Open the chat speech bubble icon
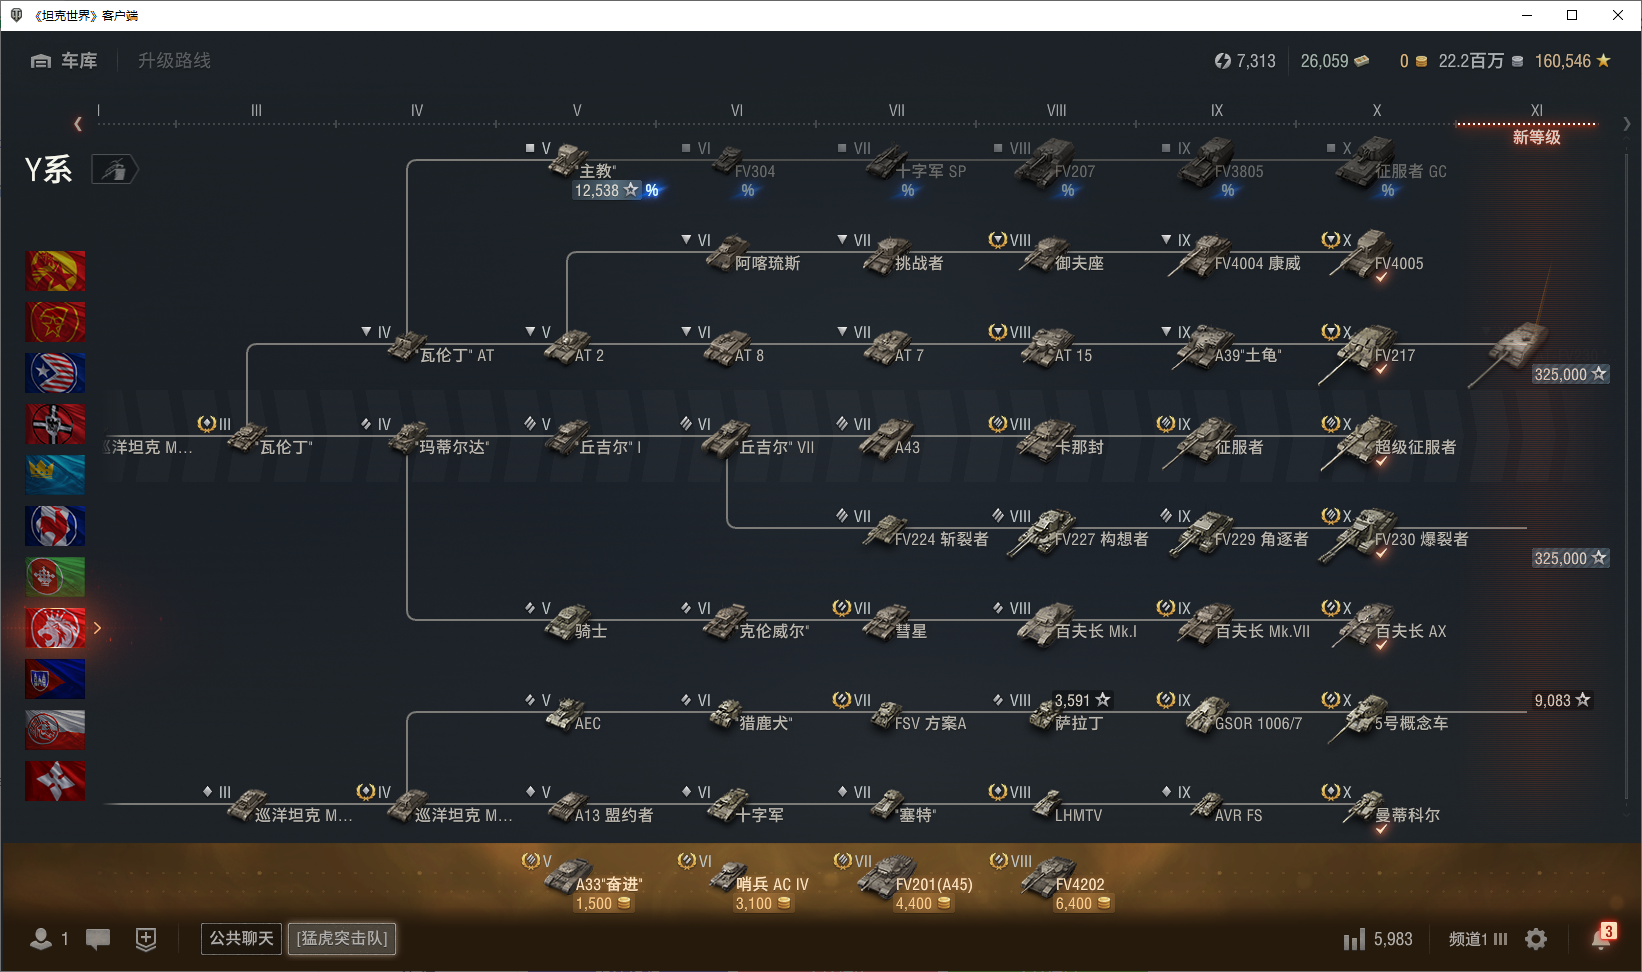The image size is (1642, 972). tap(98, 938)
